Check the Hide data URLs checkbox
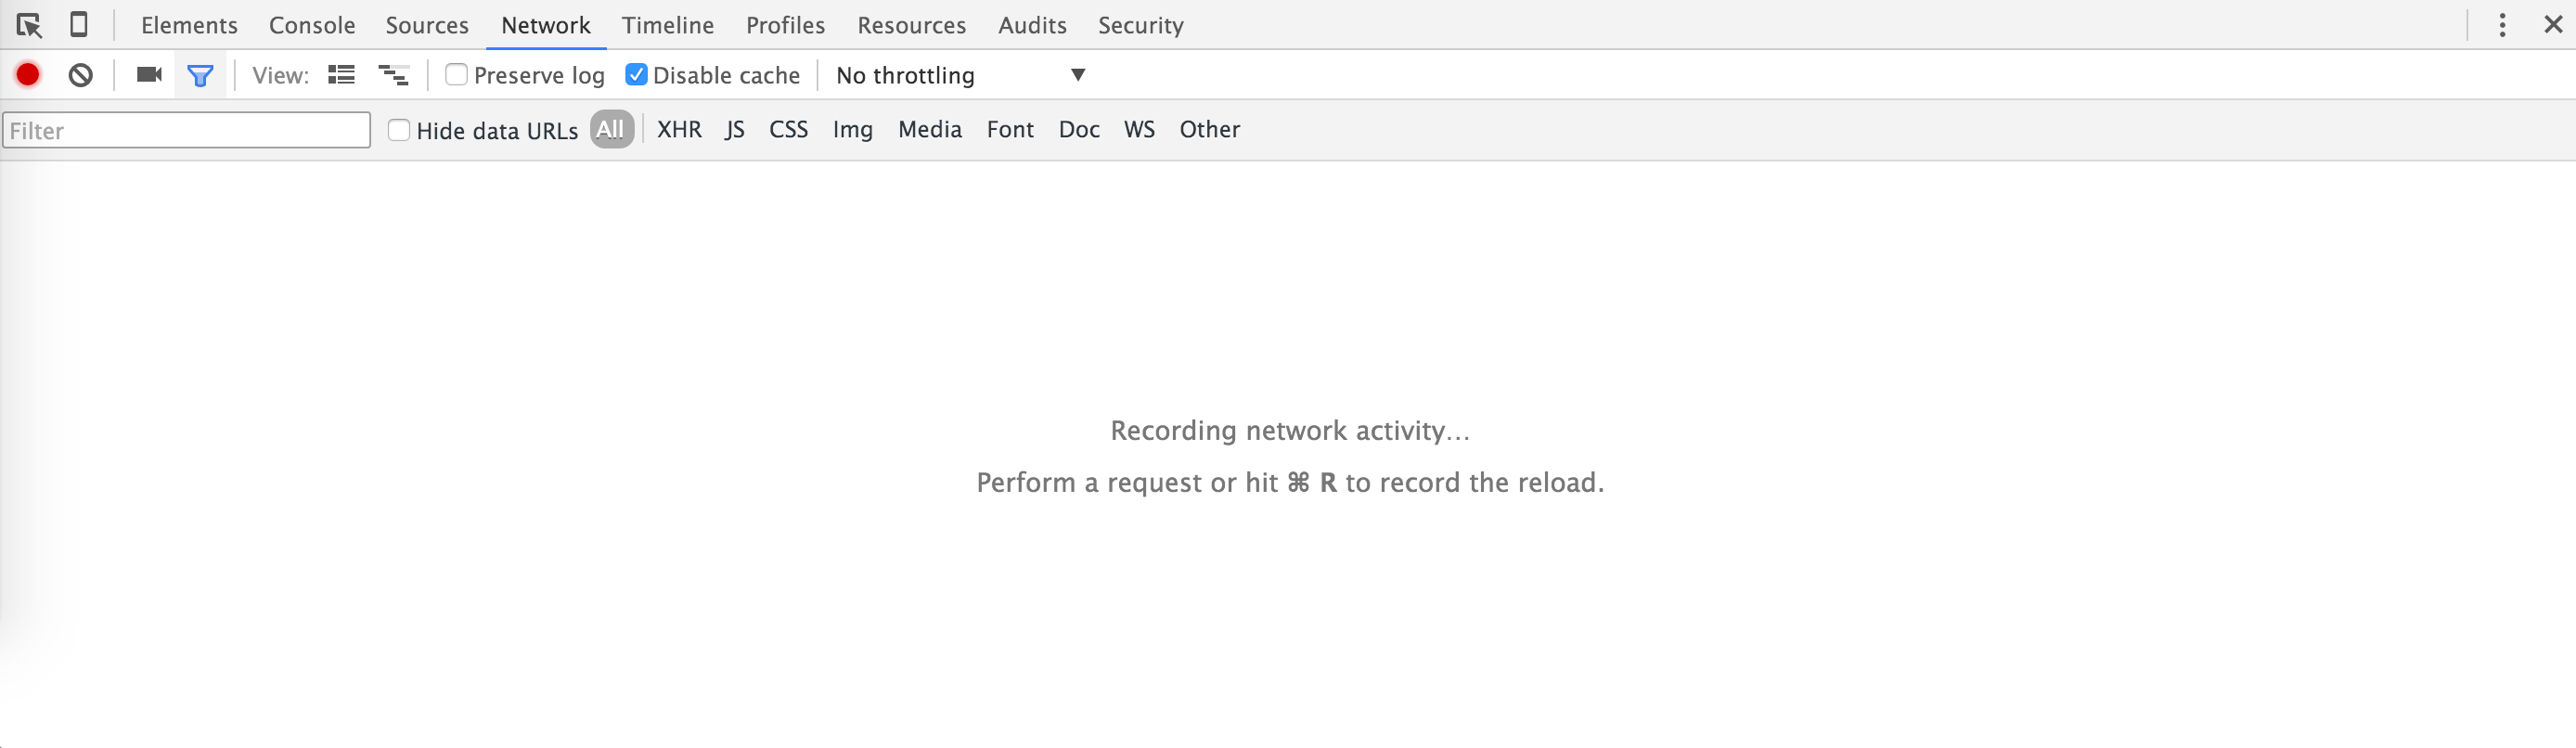Viewport: 2576px width, 748px height. pyautogui.click(x=399, y=130)
